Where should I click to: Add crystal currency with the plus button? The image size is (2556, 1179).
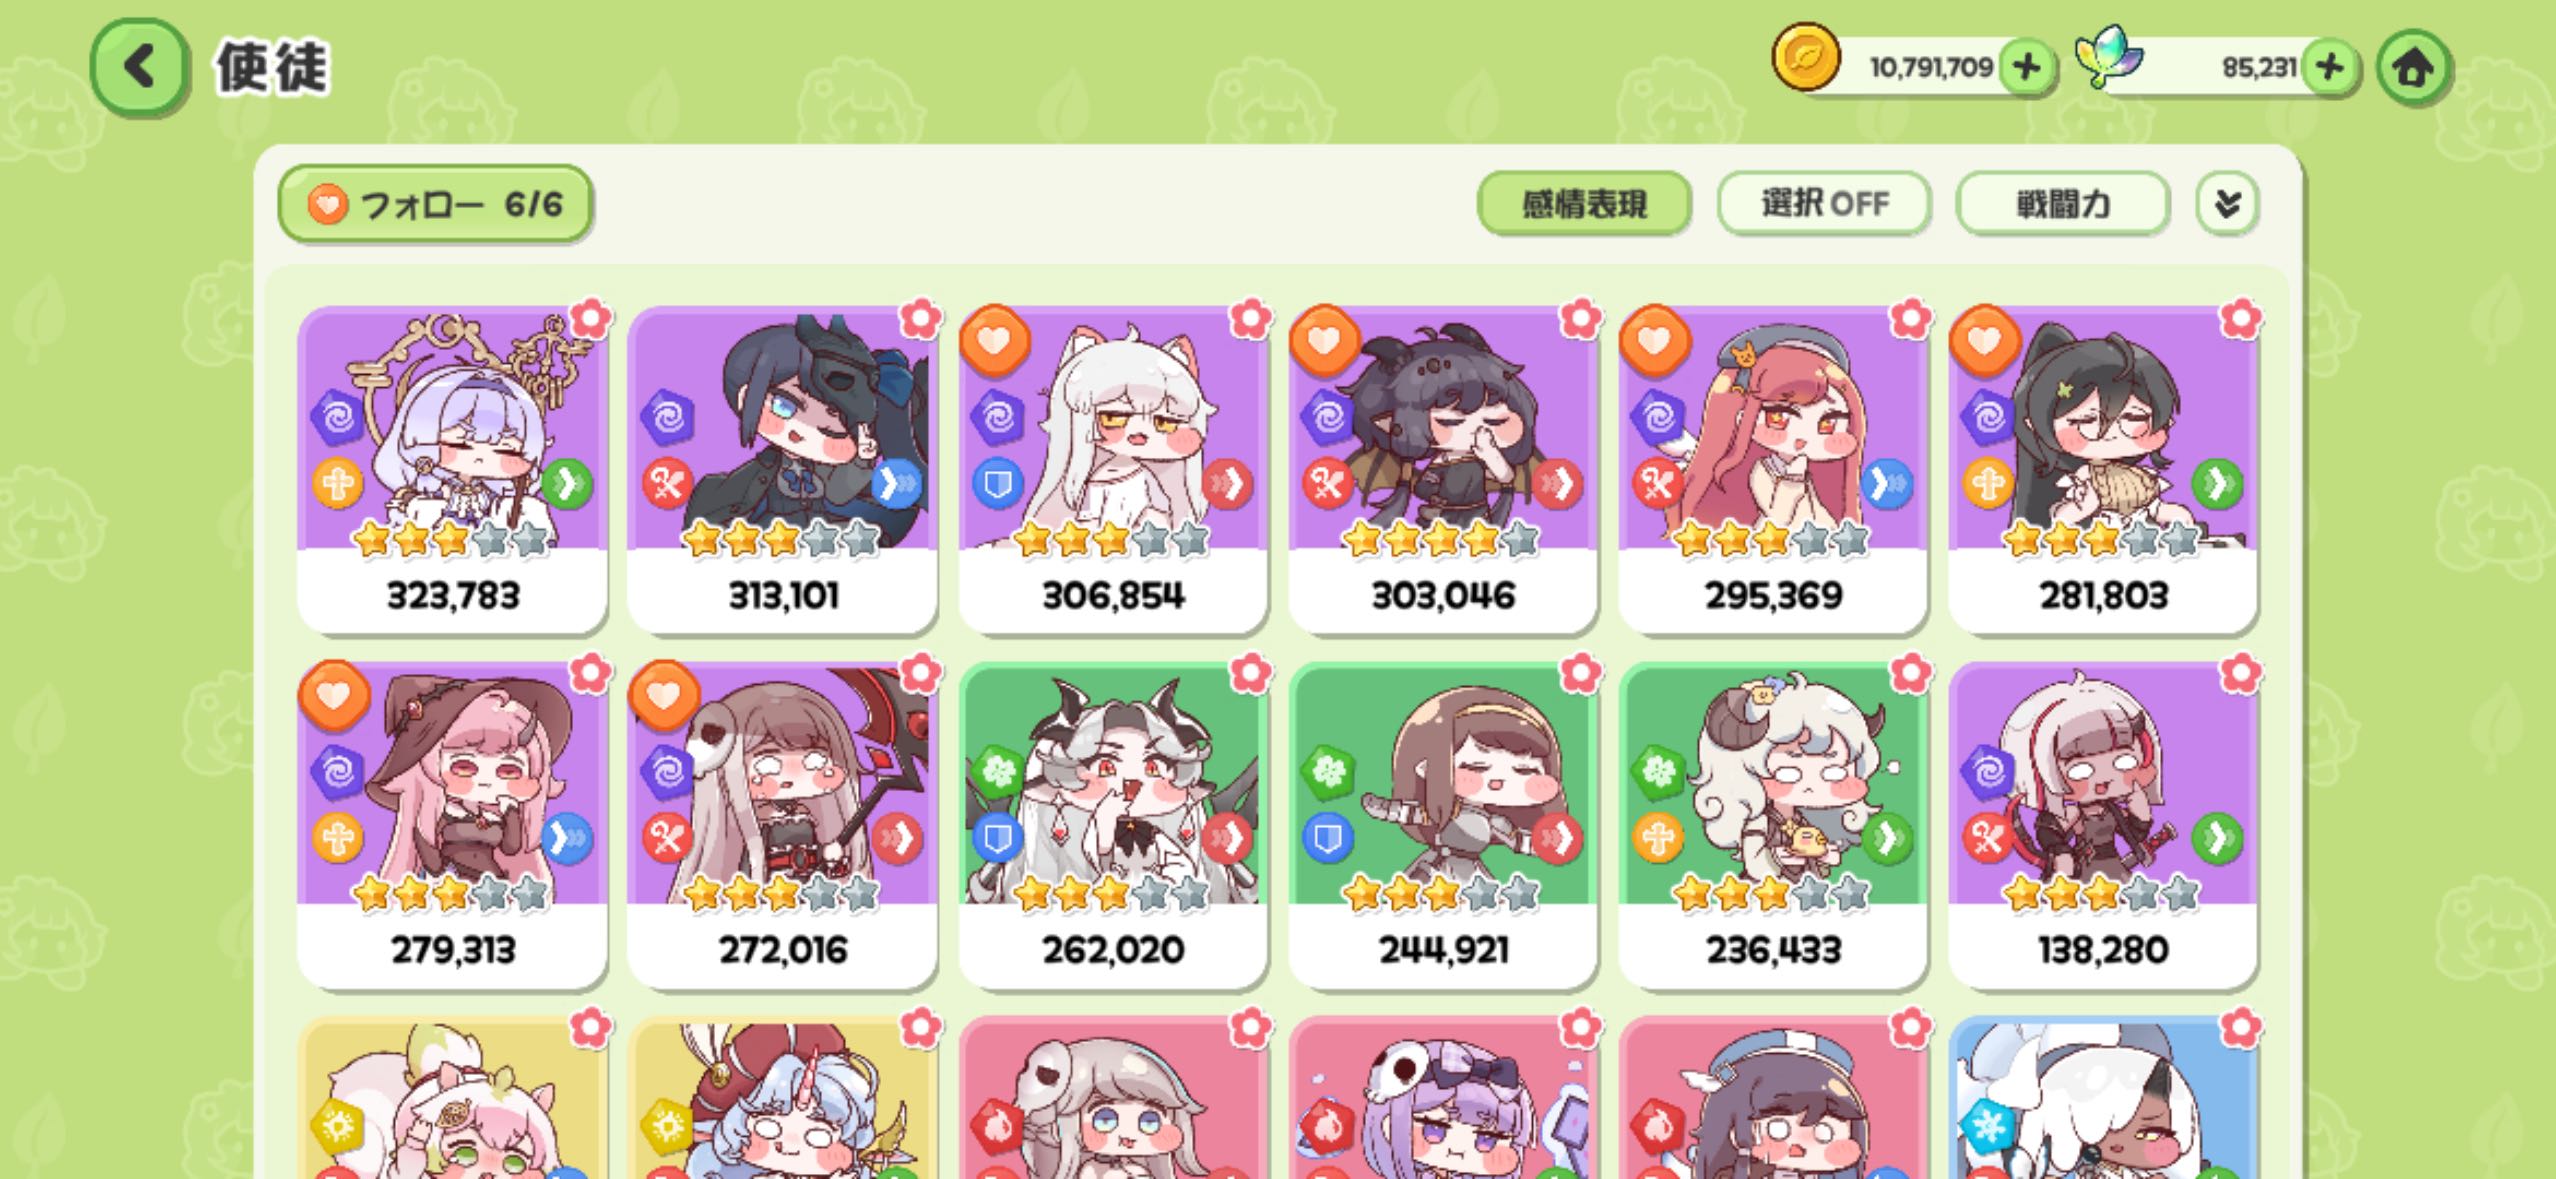2329,68
